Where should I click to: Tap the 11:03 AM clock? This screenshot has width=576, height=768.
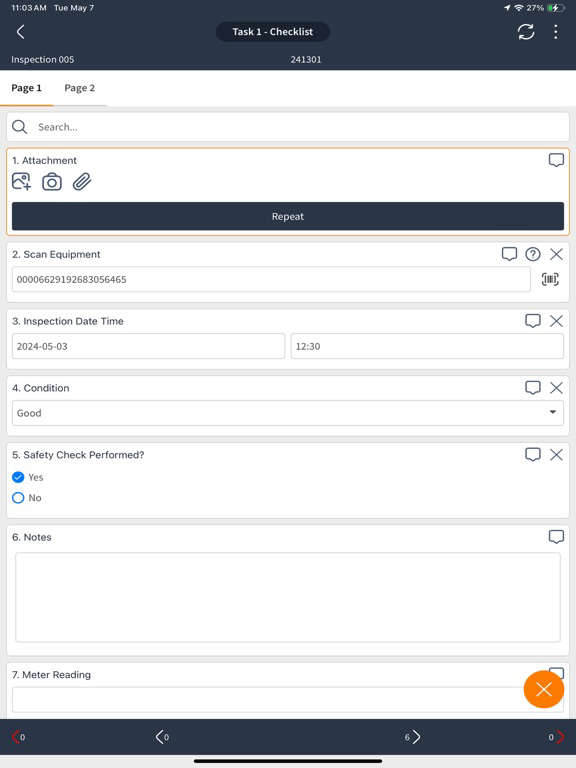[29, 8]
